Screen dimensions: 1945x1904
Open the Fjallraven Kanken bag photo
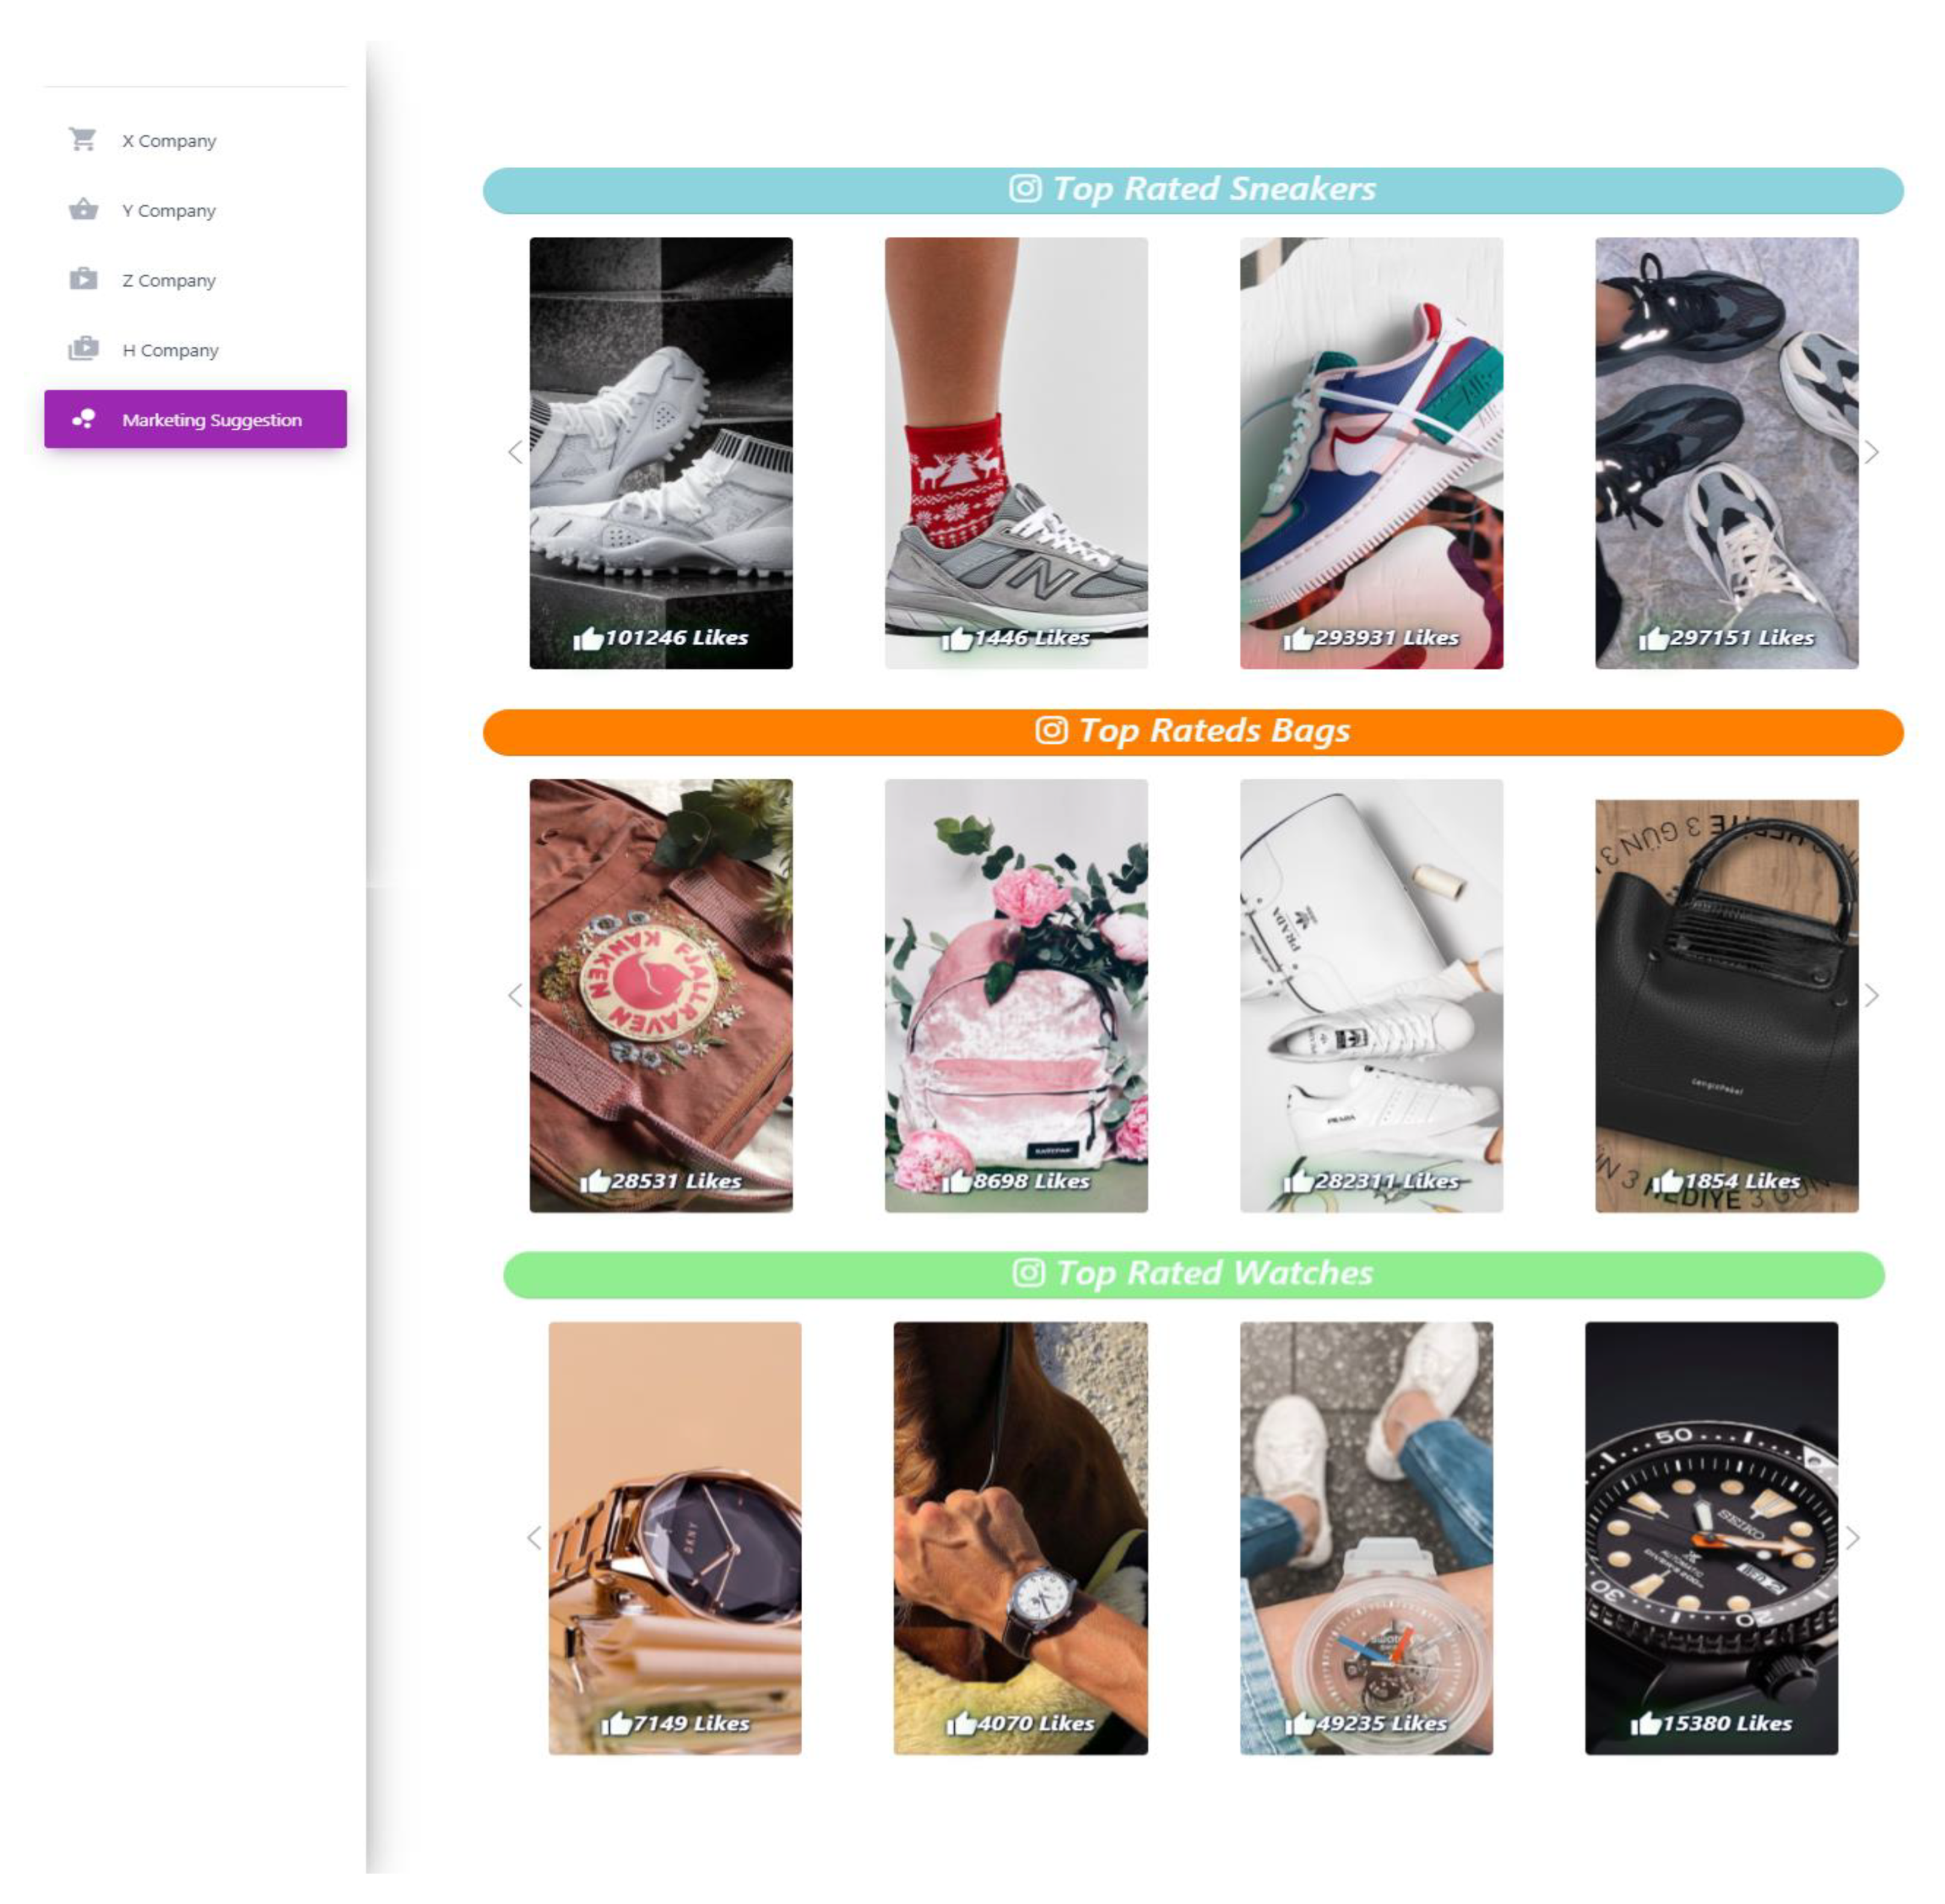click(x=660, y=995)
